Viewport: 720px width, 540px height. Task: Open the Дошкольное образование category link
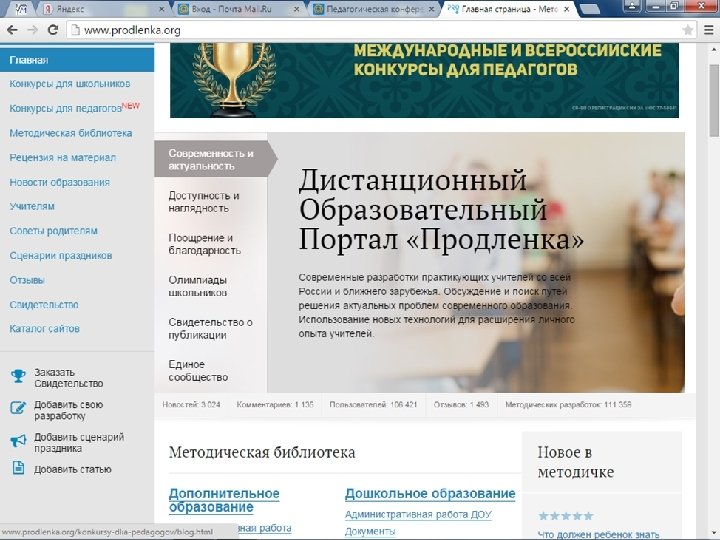coord(430,494)
